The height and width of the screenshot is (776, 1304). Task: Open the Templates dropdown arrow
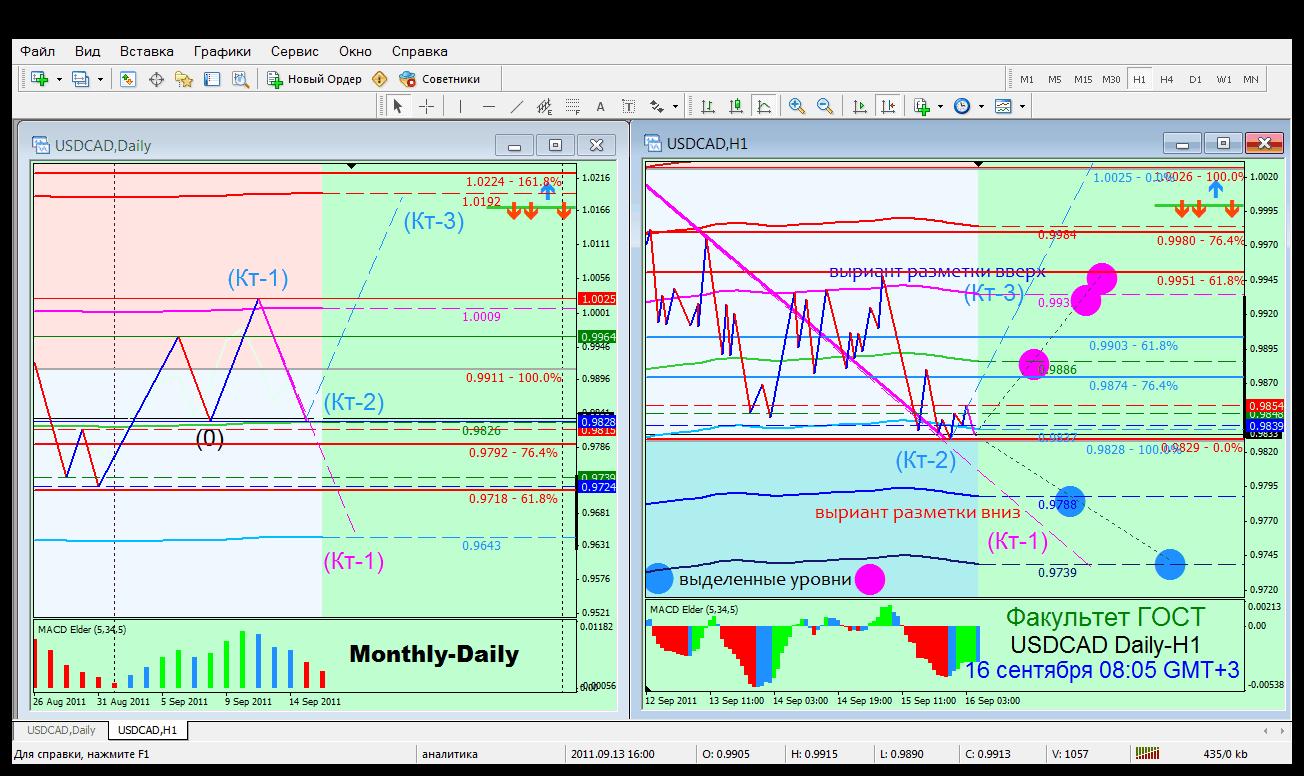[1022, 106]
